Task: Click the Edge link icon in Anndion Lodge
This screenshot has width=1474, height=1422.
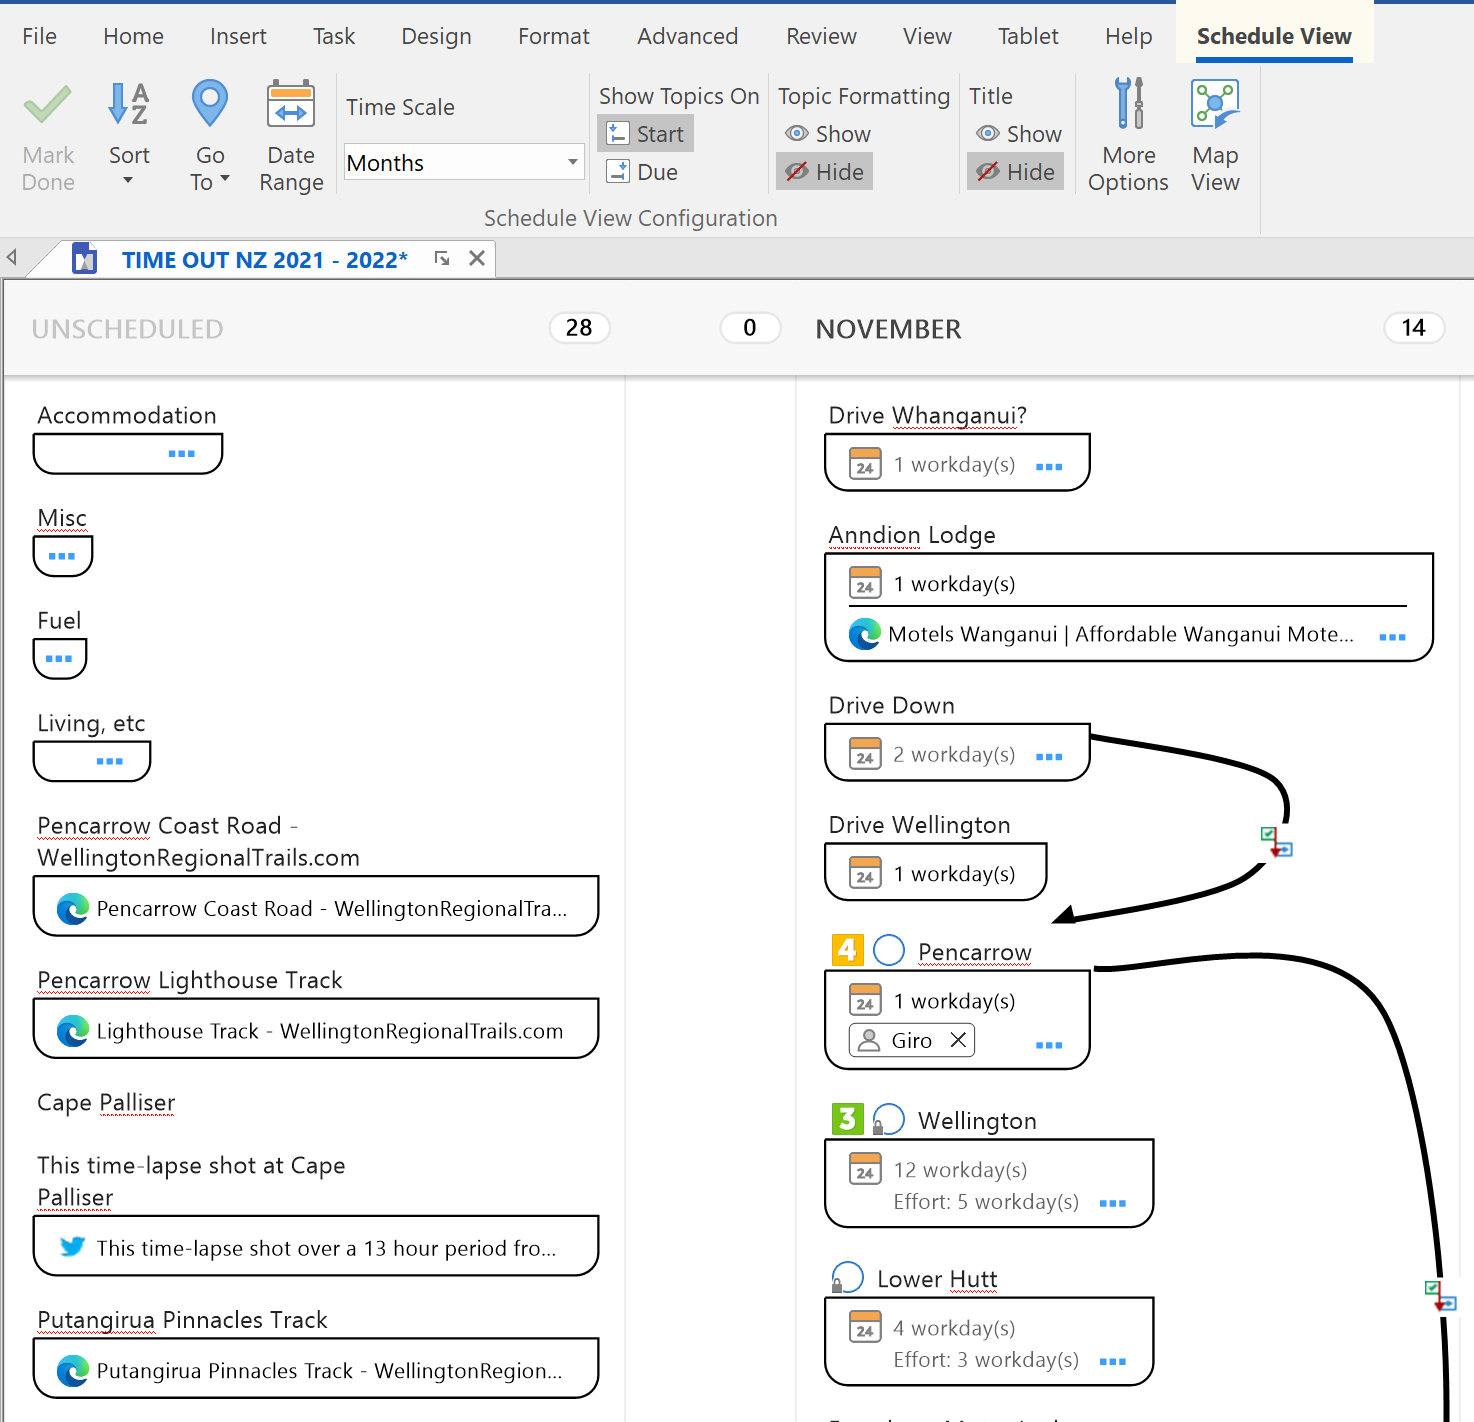Action: click(x=864, y=634)
